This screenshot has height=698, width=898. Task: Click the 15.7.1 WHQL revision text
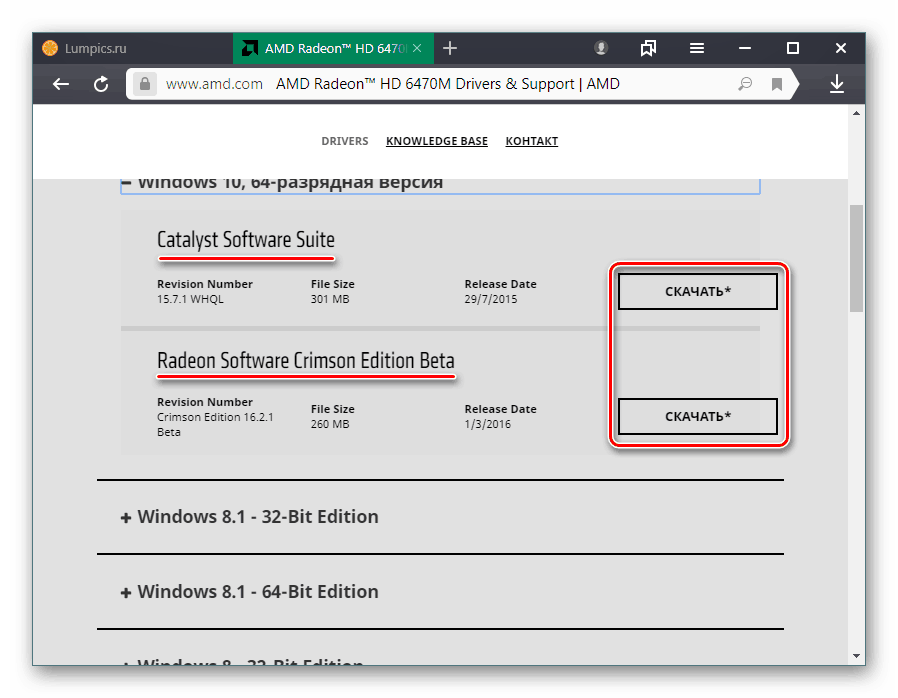click(190, 299)
